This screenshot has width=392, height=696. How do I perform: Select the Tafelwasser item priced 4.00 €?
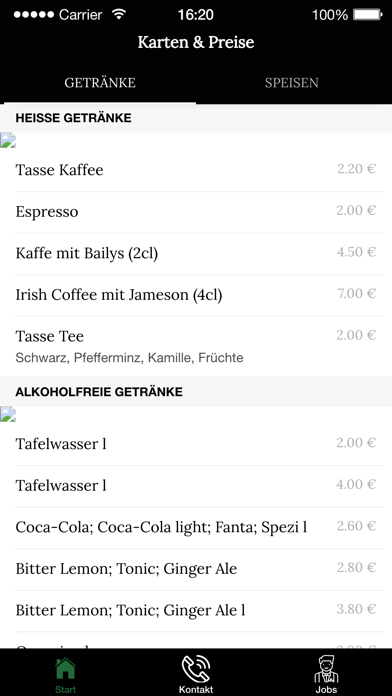click(196, 486)
